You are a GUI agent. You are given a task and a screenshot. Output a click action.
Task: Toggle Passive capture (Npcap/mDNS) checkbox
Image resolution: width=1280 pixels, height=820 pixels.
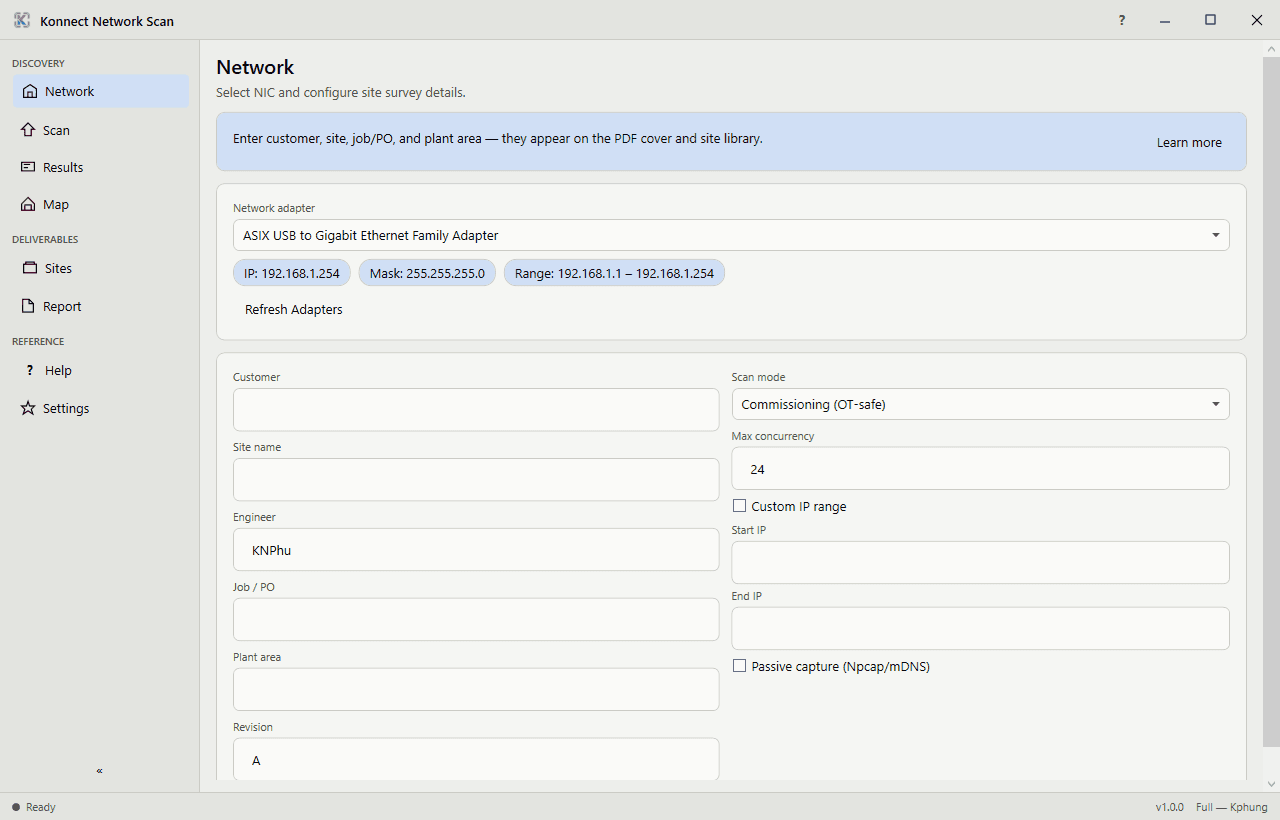740,666
